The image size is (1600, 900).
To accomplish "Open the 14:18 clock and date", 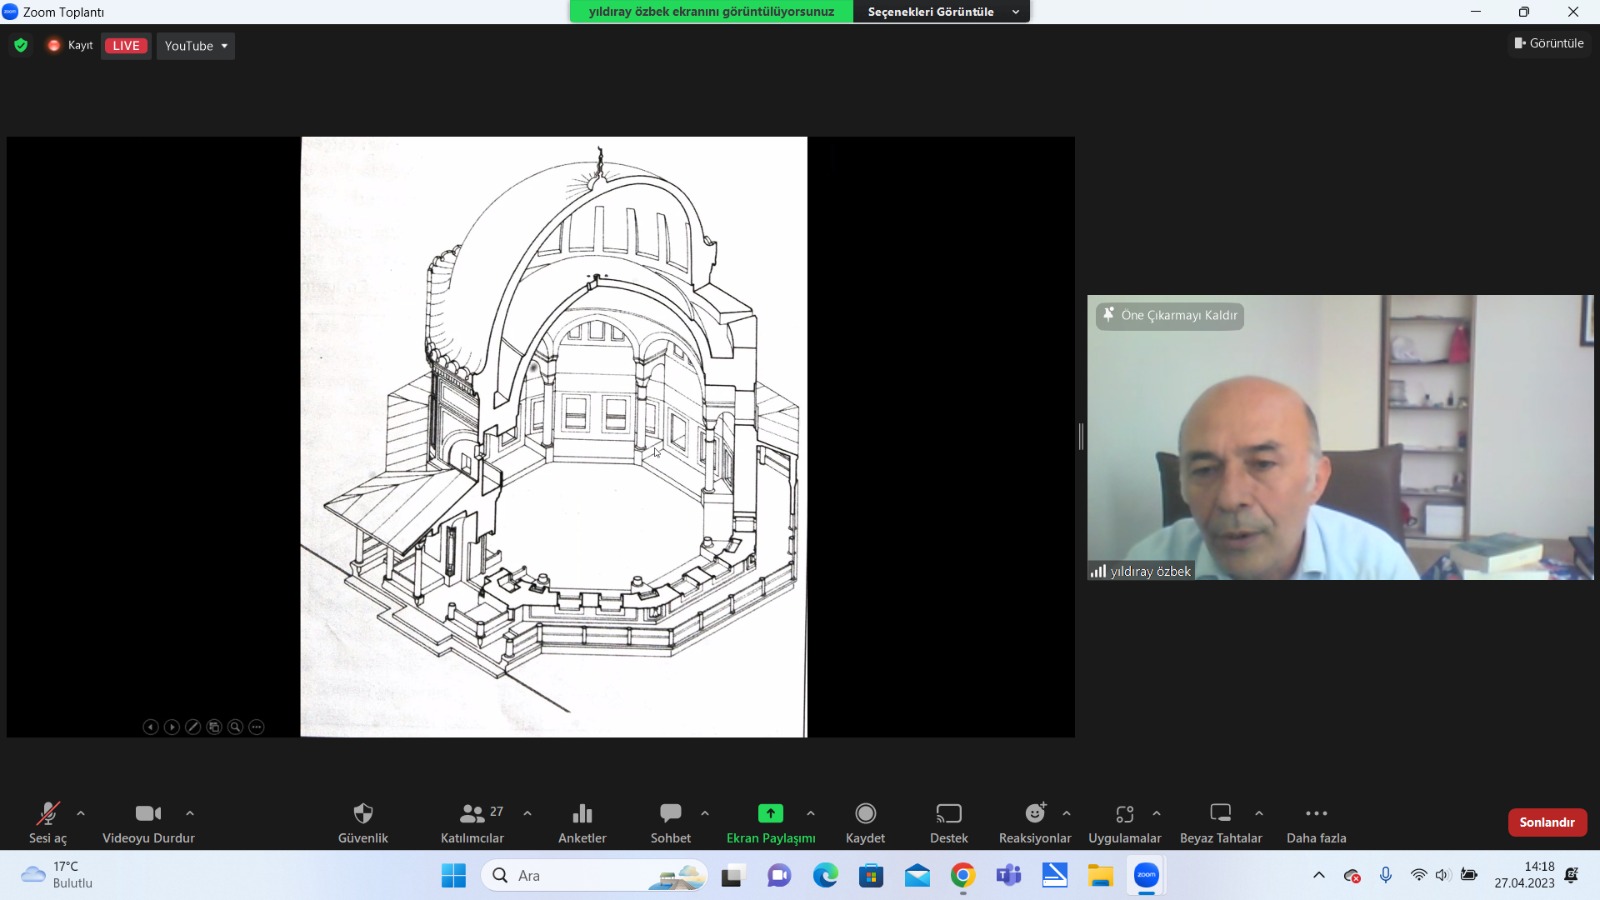I will pos(1525,875).
